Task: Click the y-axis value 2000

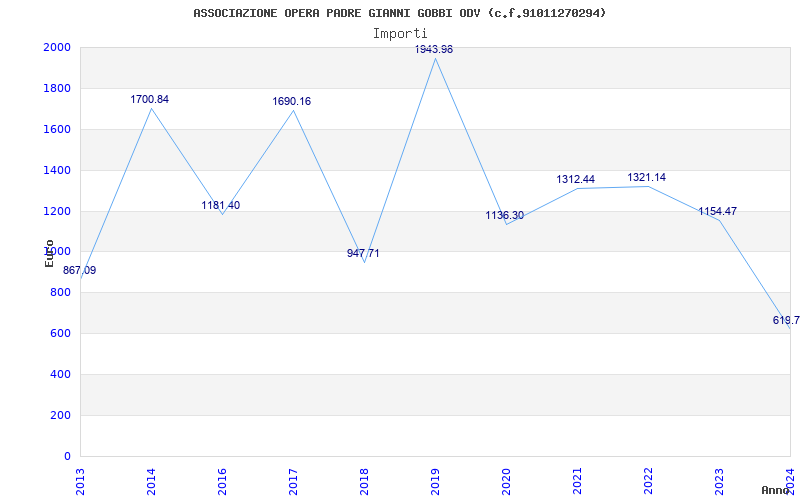Action: point(56,47)
